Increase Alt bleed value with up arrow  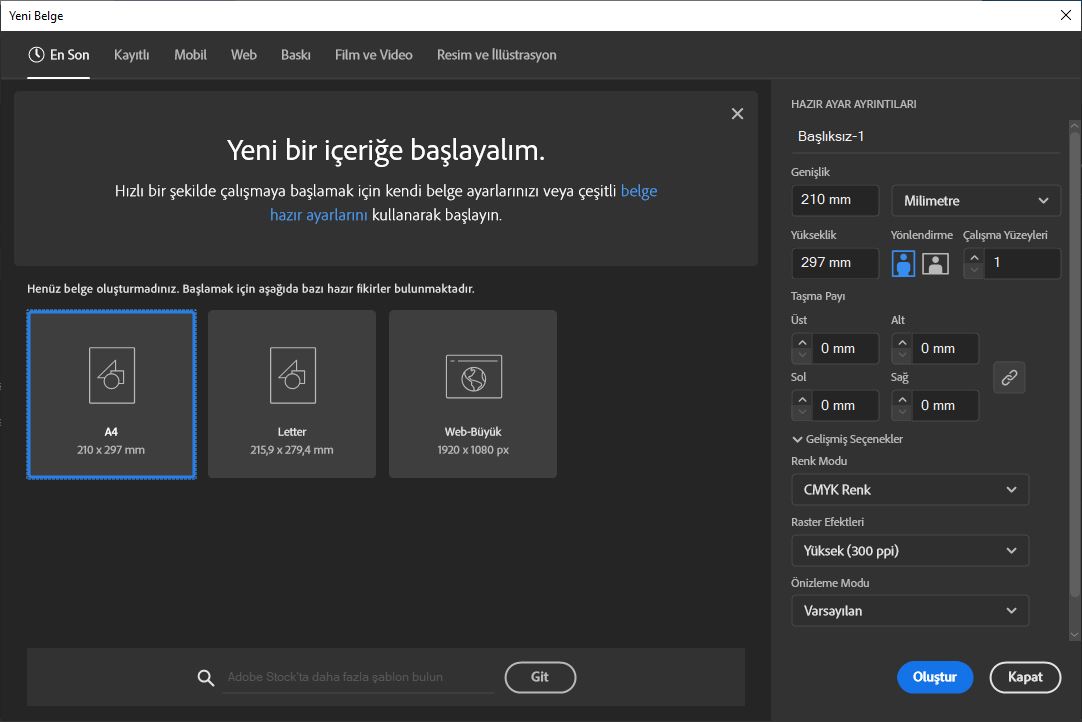[x=902, y=342]
